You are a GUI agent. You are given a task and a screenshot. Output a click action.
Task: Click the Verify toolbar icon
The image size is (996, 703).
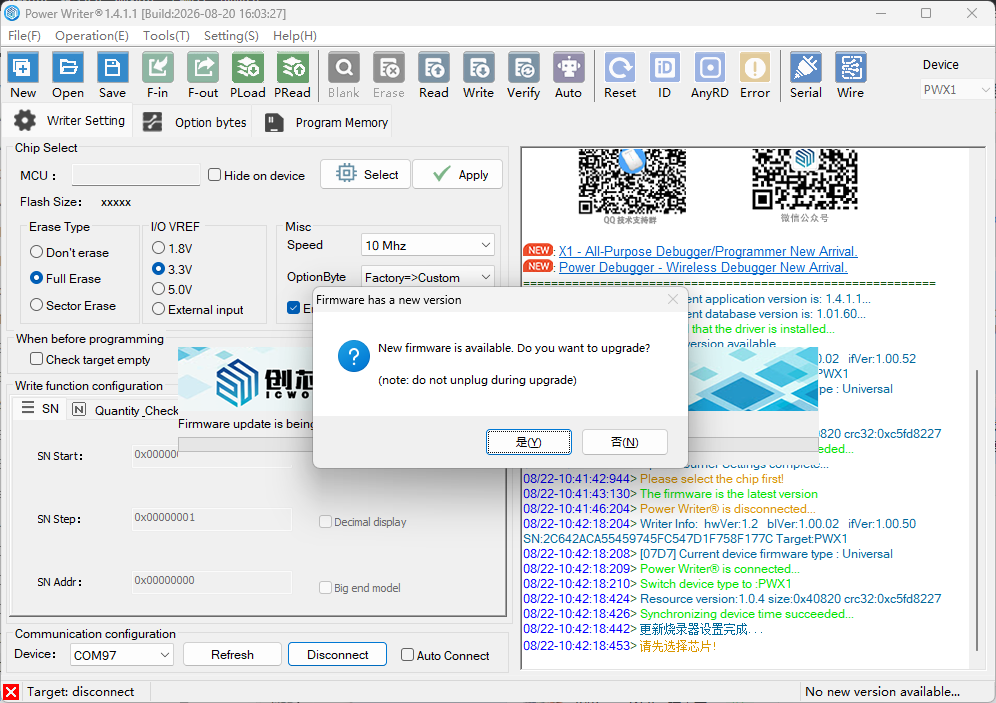click(523, 68)
